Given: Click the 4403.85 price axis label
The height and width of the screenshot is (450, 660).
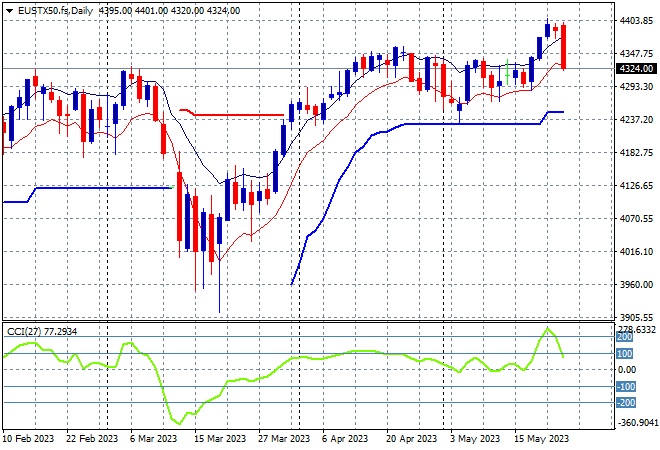Looking at the screenshot, I should click(636, 21).
